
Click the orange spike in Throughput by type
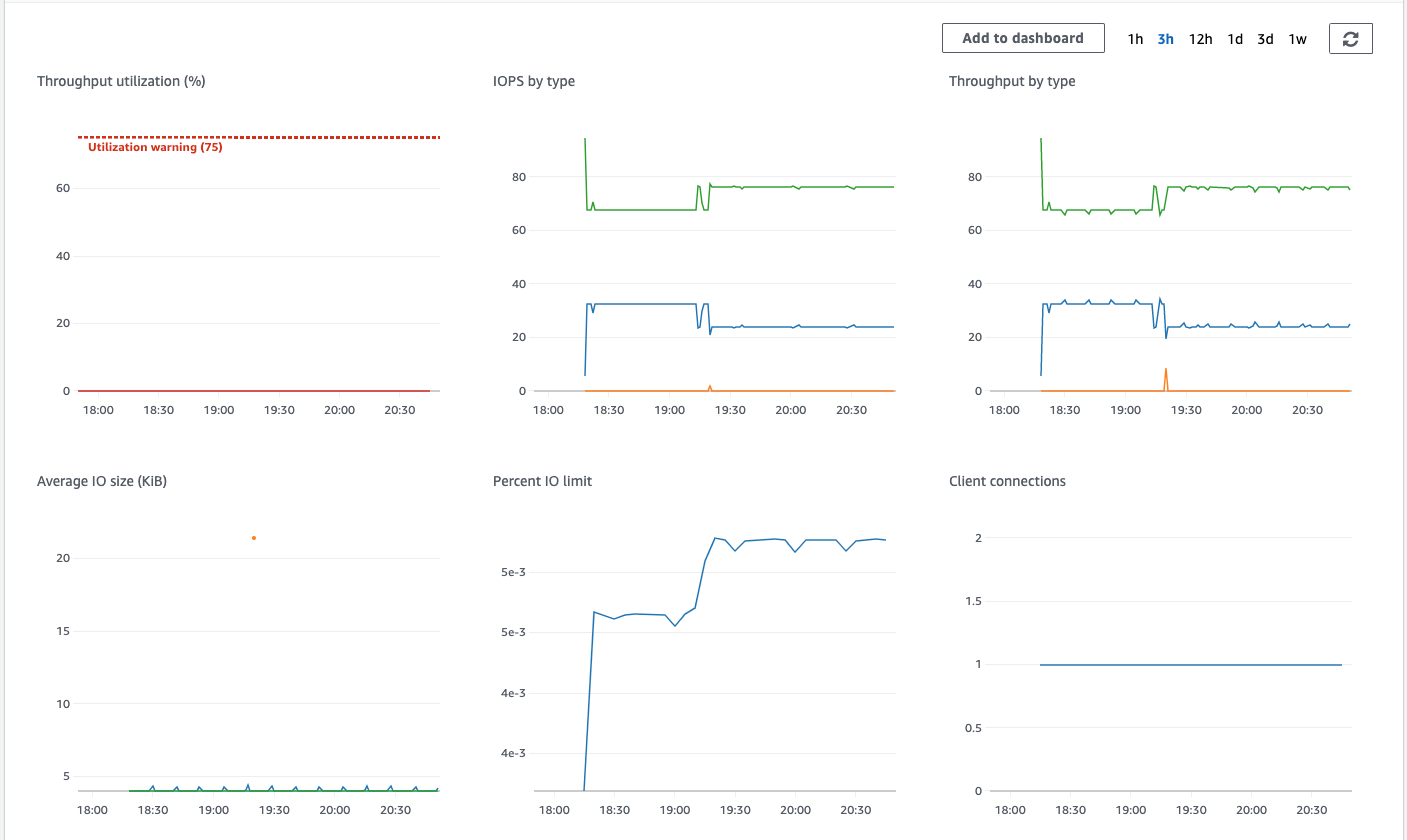(x=1167, y=375)
